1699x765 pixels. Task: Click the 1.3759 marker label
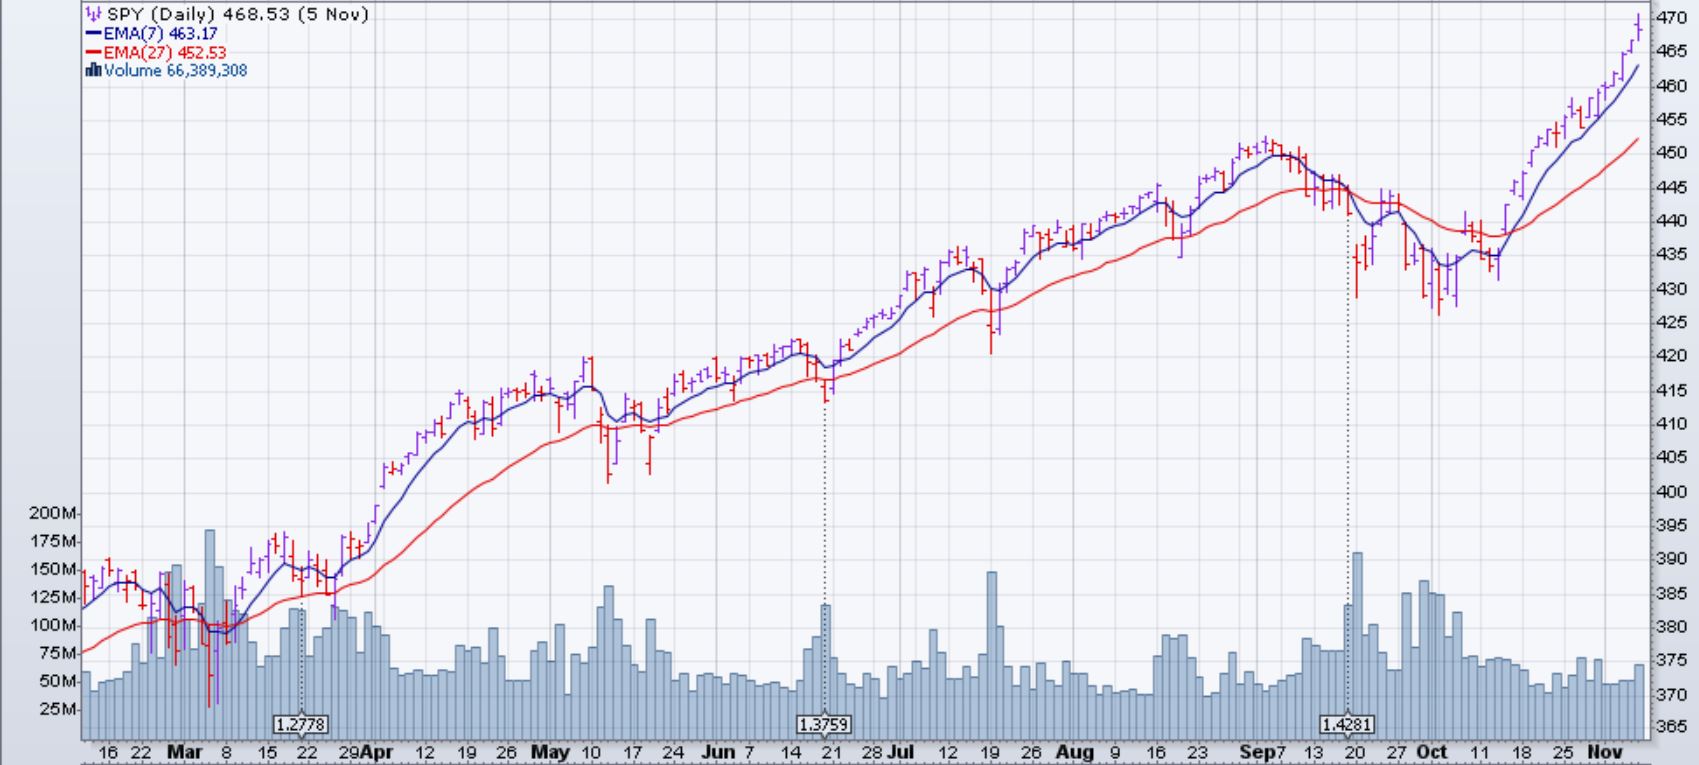pyautogui.click(x=825, y=724)
